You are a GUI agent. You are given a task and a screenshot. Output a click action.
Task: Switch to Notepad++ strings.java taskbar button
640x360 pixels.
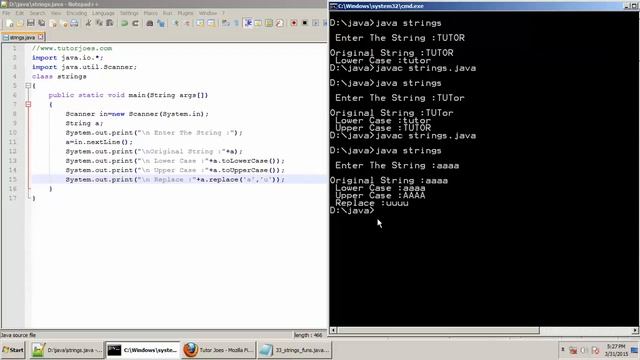pyautogui.click(x=66, y=350)
